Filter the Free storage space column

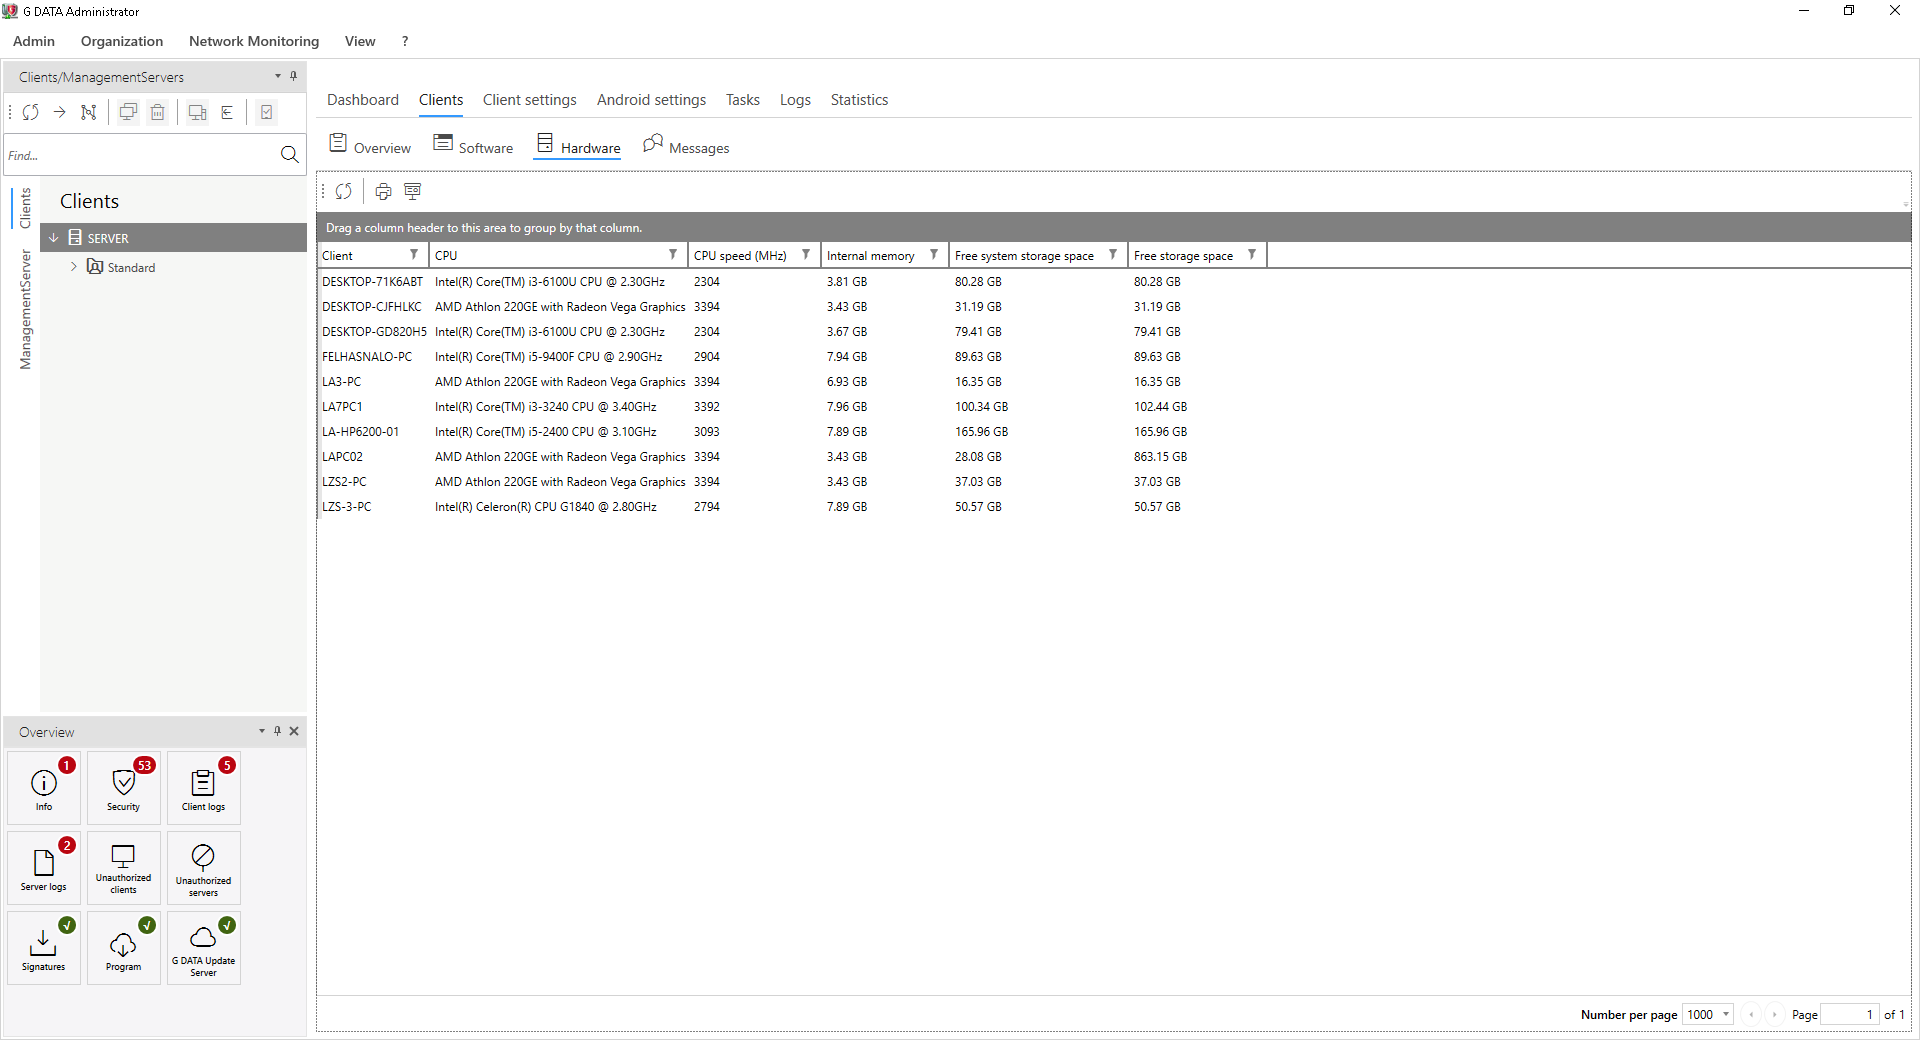pos(1252,255)
